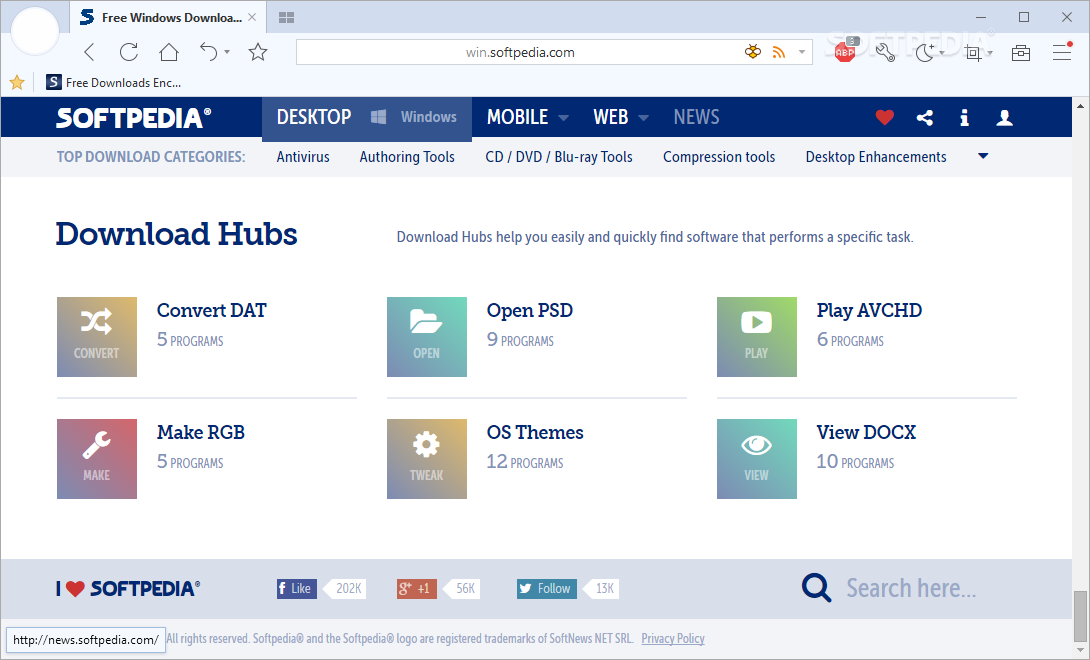Toggle night mode moon icon
Image resolution: width=1090 pixels, height=660 pixels.
pos(925,52)
